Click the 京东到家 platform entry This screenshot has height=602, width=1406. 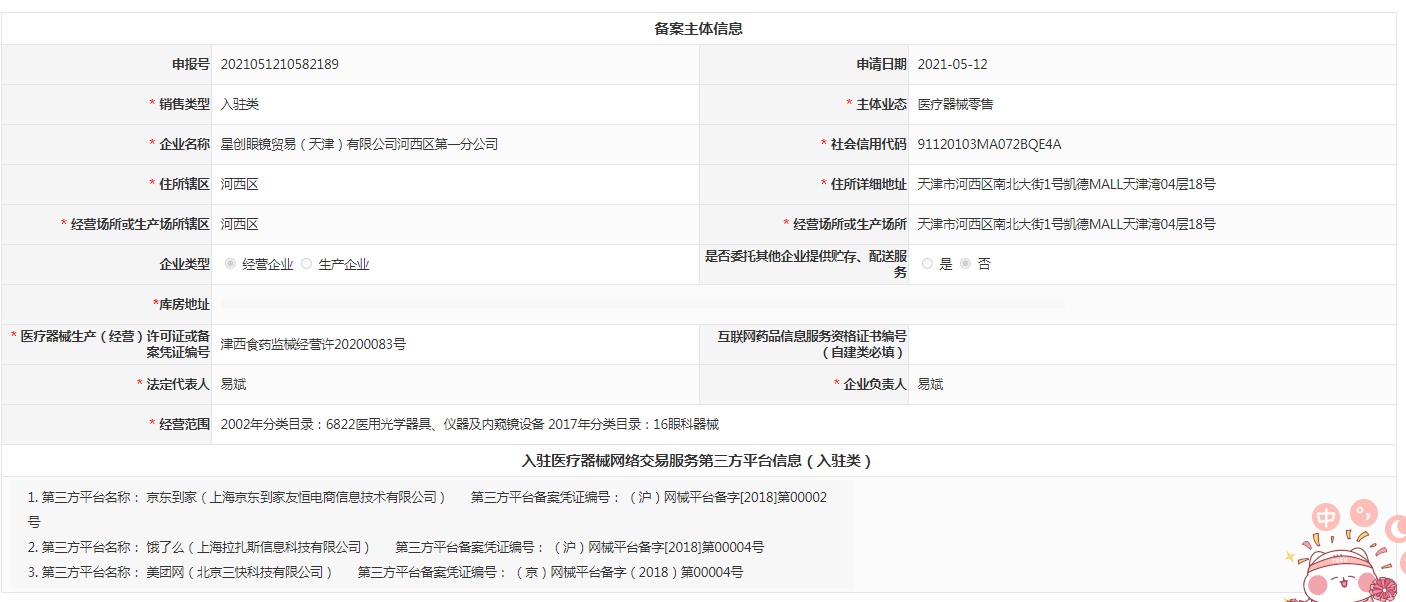pos(296,497)
